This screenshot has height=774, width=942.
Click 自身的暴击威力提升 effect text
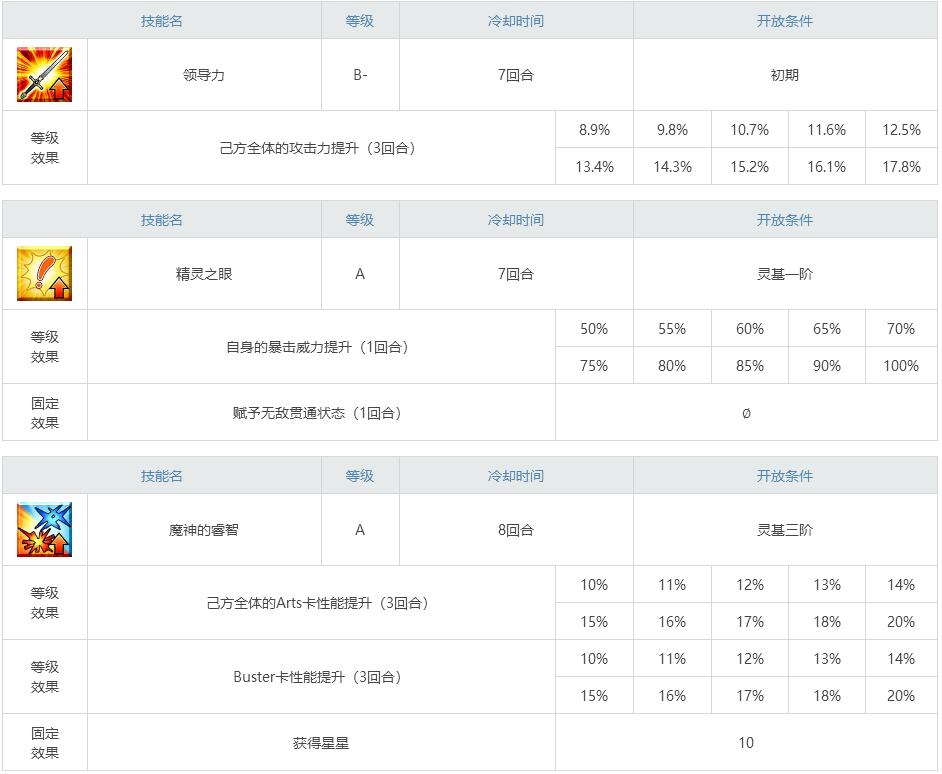tap(317, 348)
